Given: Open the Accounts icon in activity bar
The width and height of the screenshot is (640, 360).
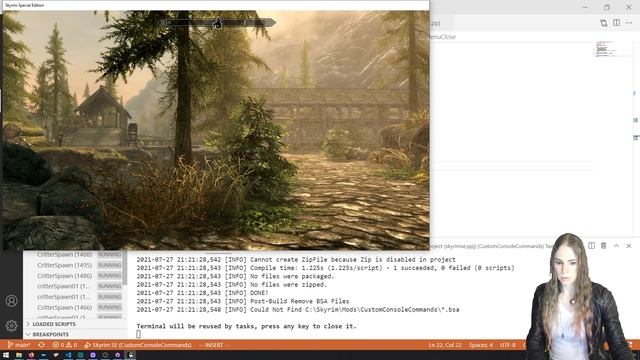Looking at the screenshot, I should click(11, 301).
